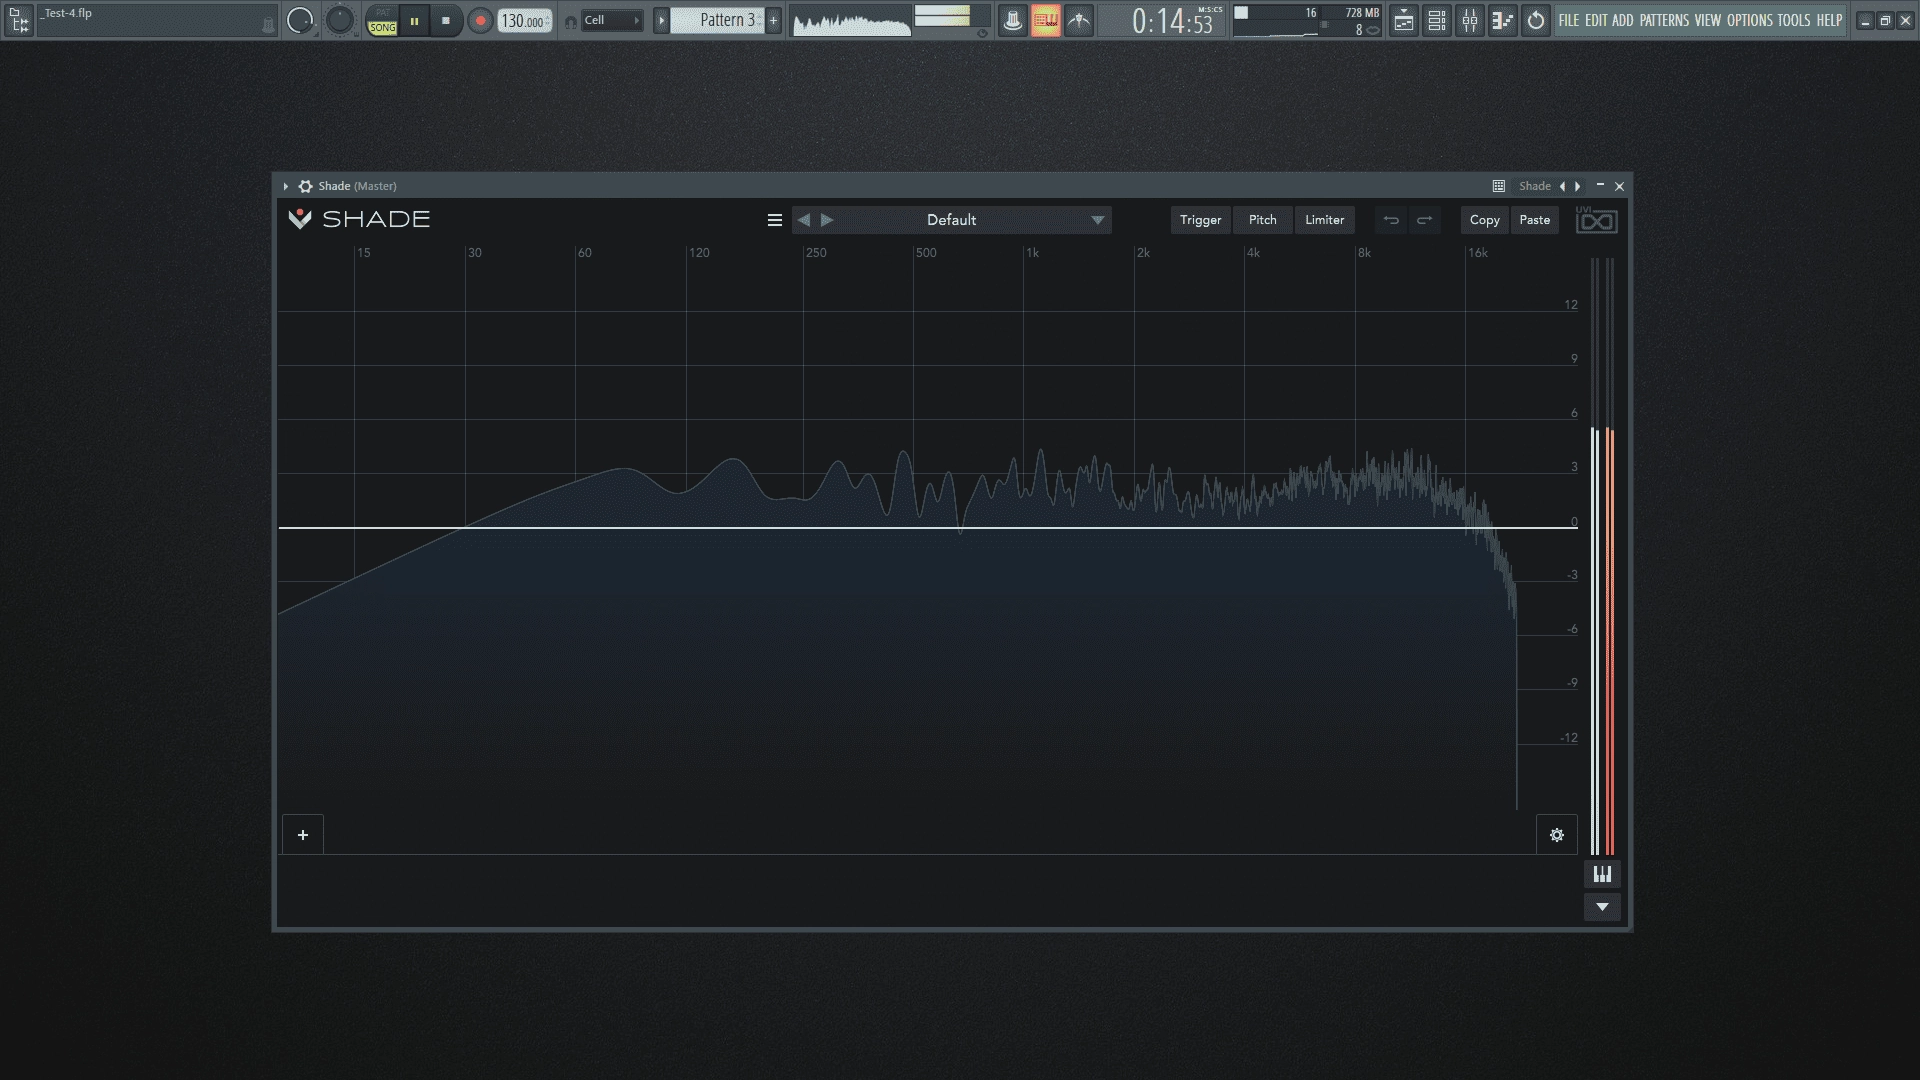Open the FILE menu
The image size is (1920, 1080).
[x=1569, y=20]
